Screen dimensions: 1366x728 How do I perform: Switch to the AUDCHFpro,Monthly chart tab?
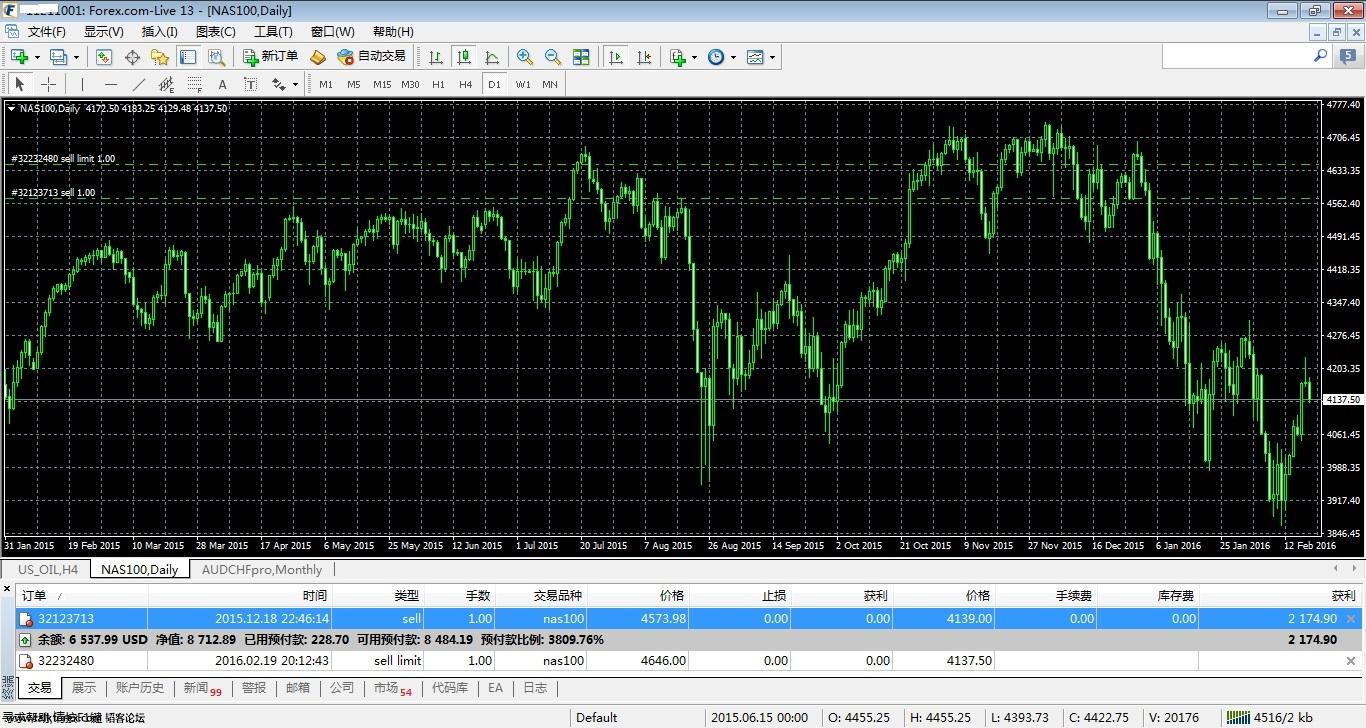coord(262,569)
